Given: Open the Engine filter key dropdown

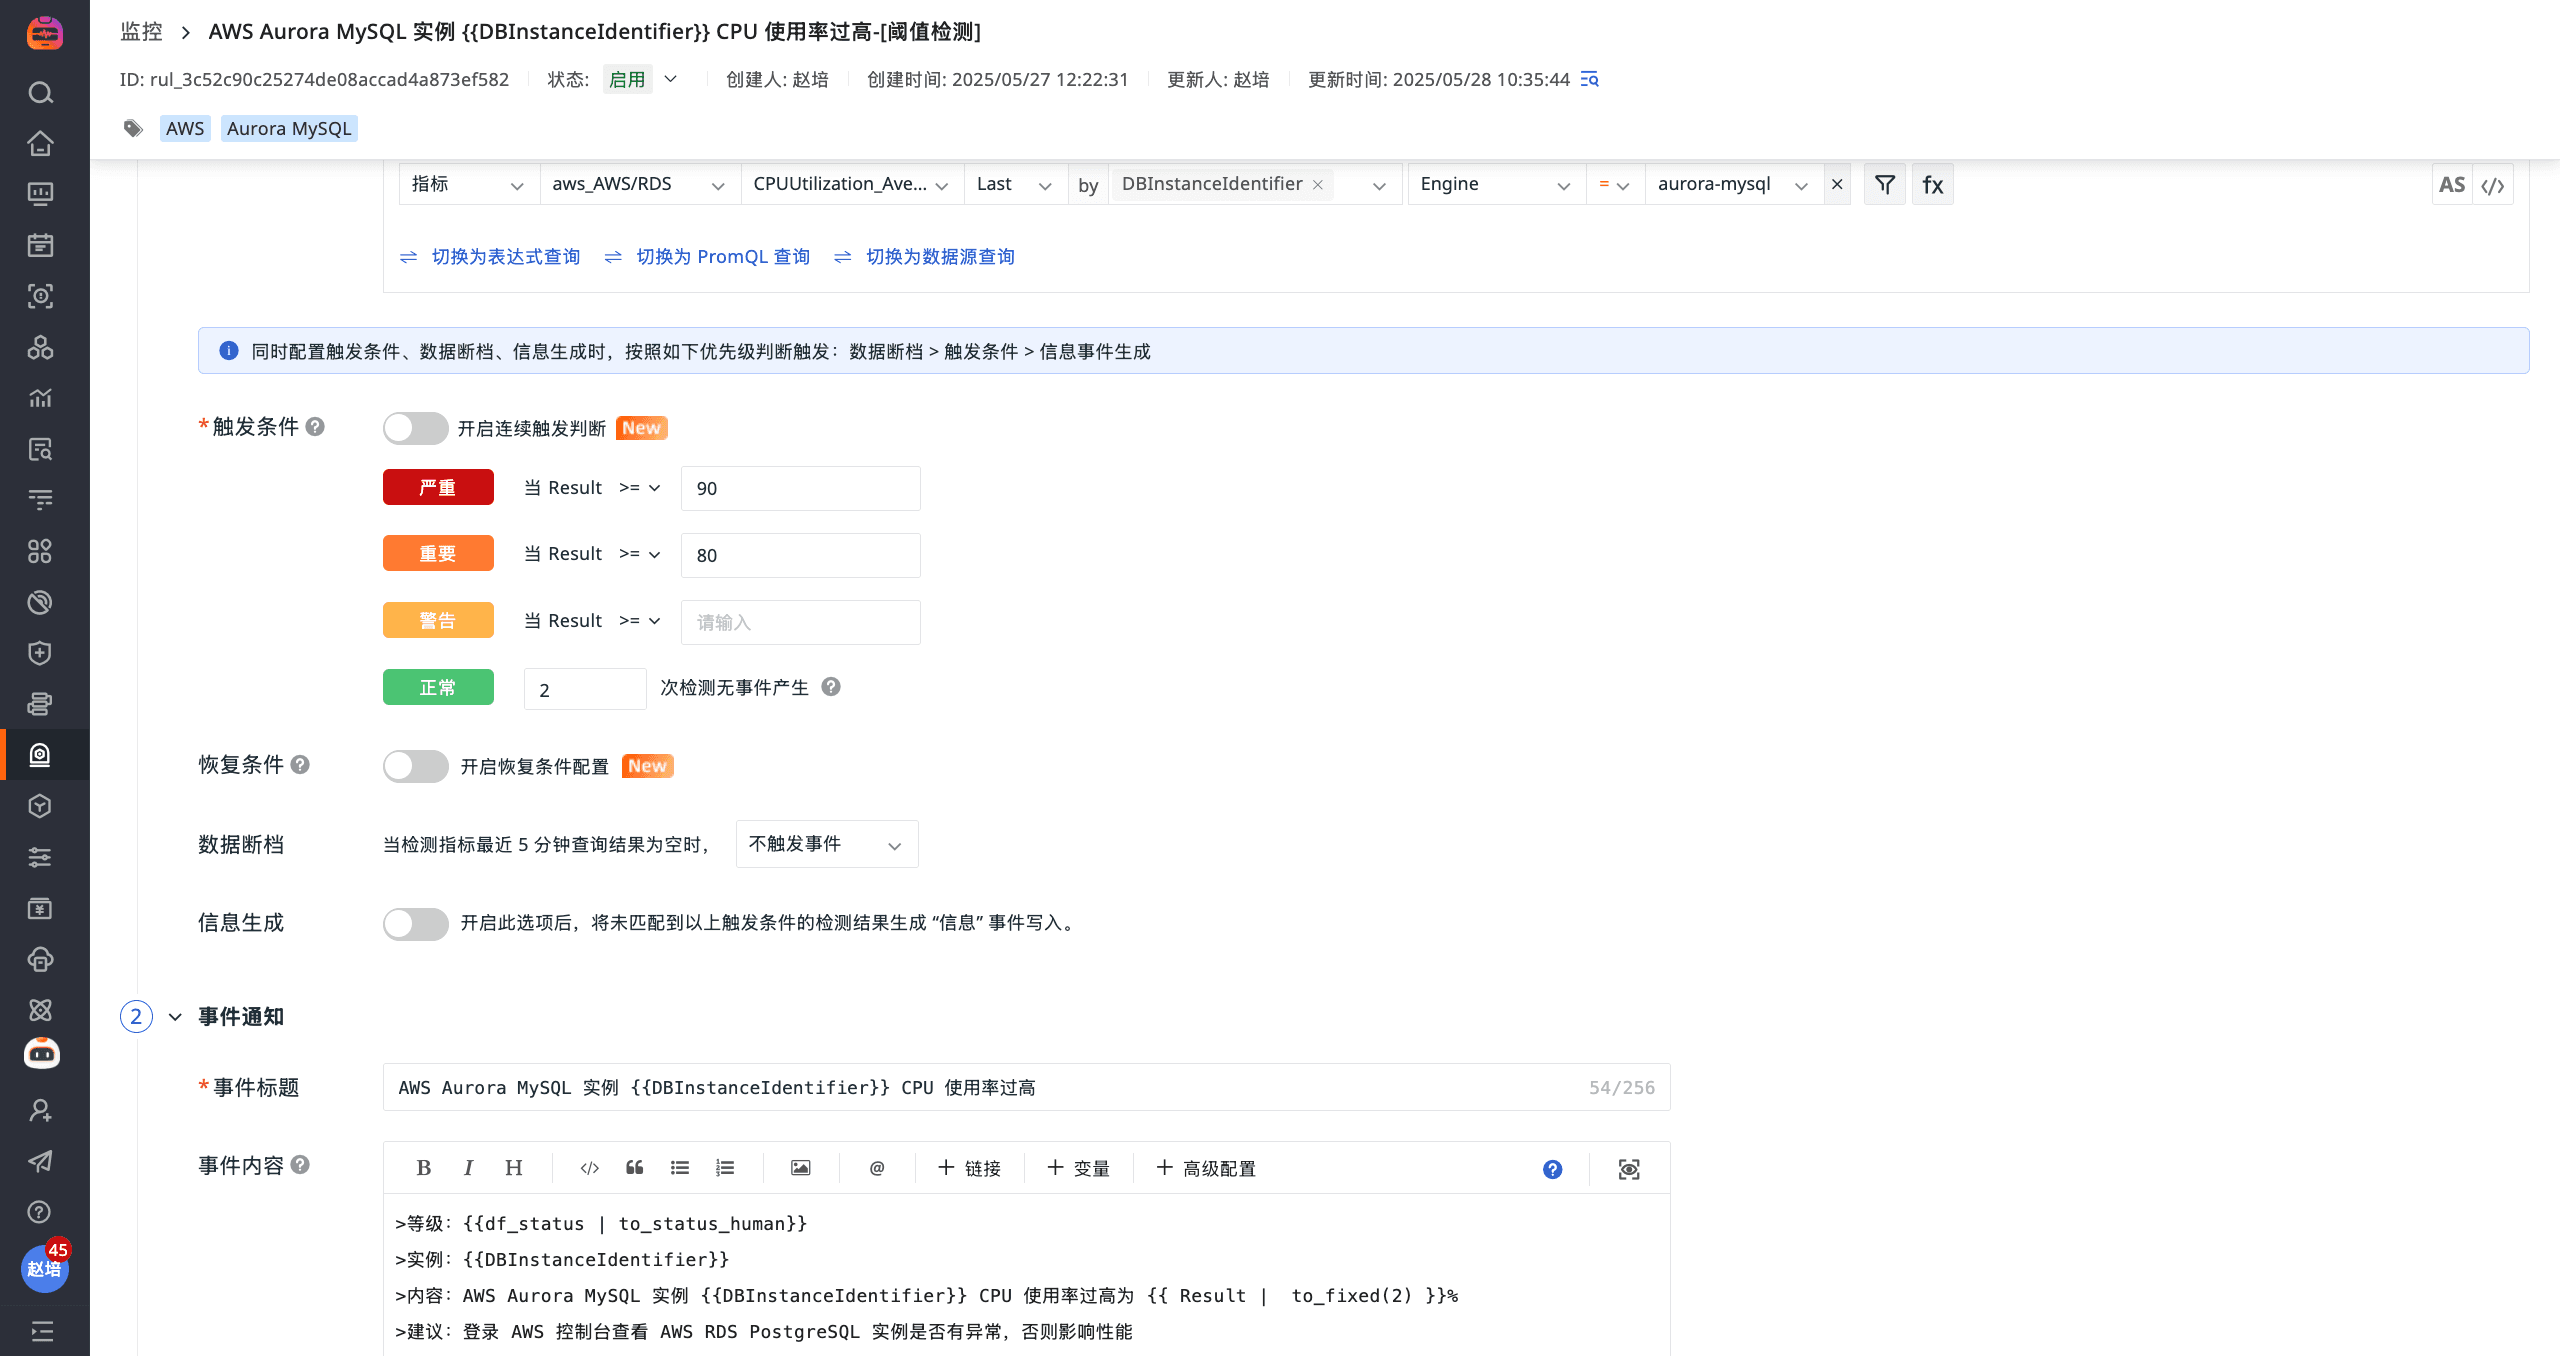Looking at the screenshot, I should (1496, 184).
